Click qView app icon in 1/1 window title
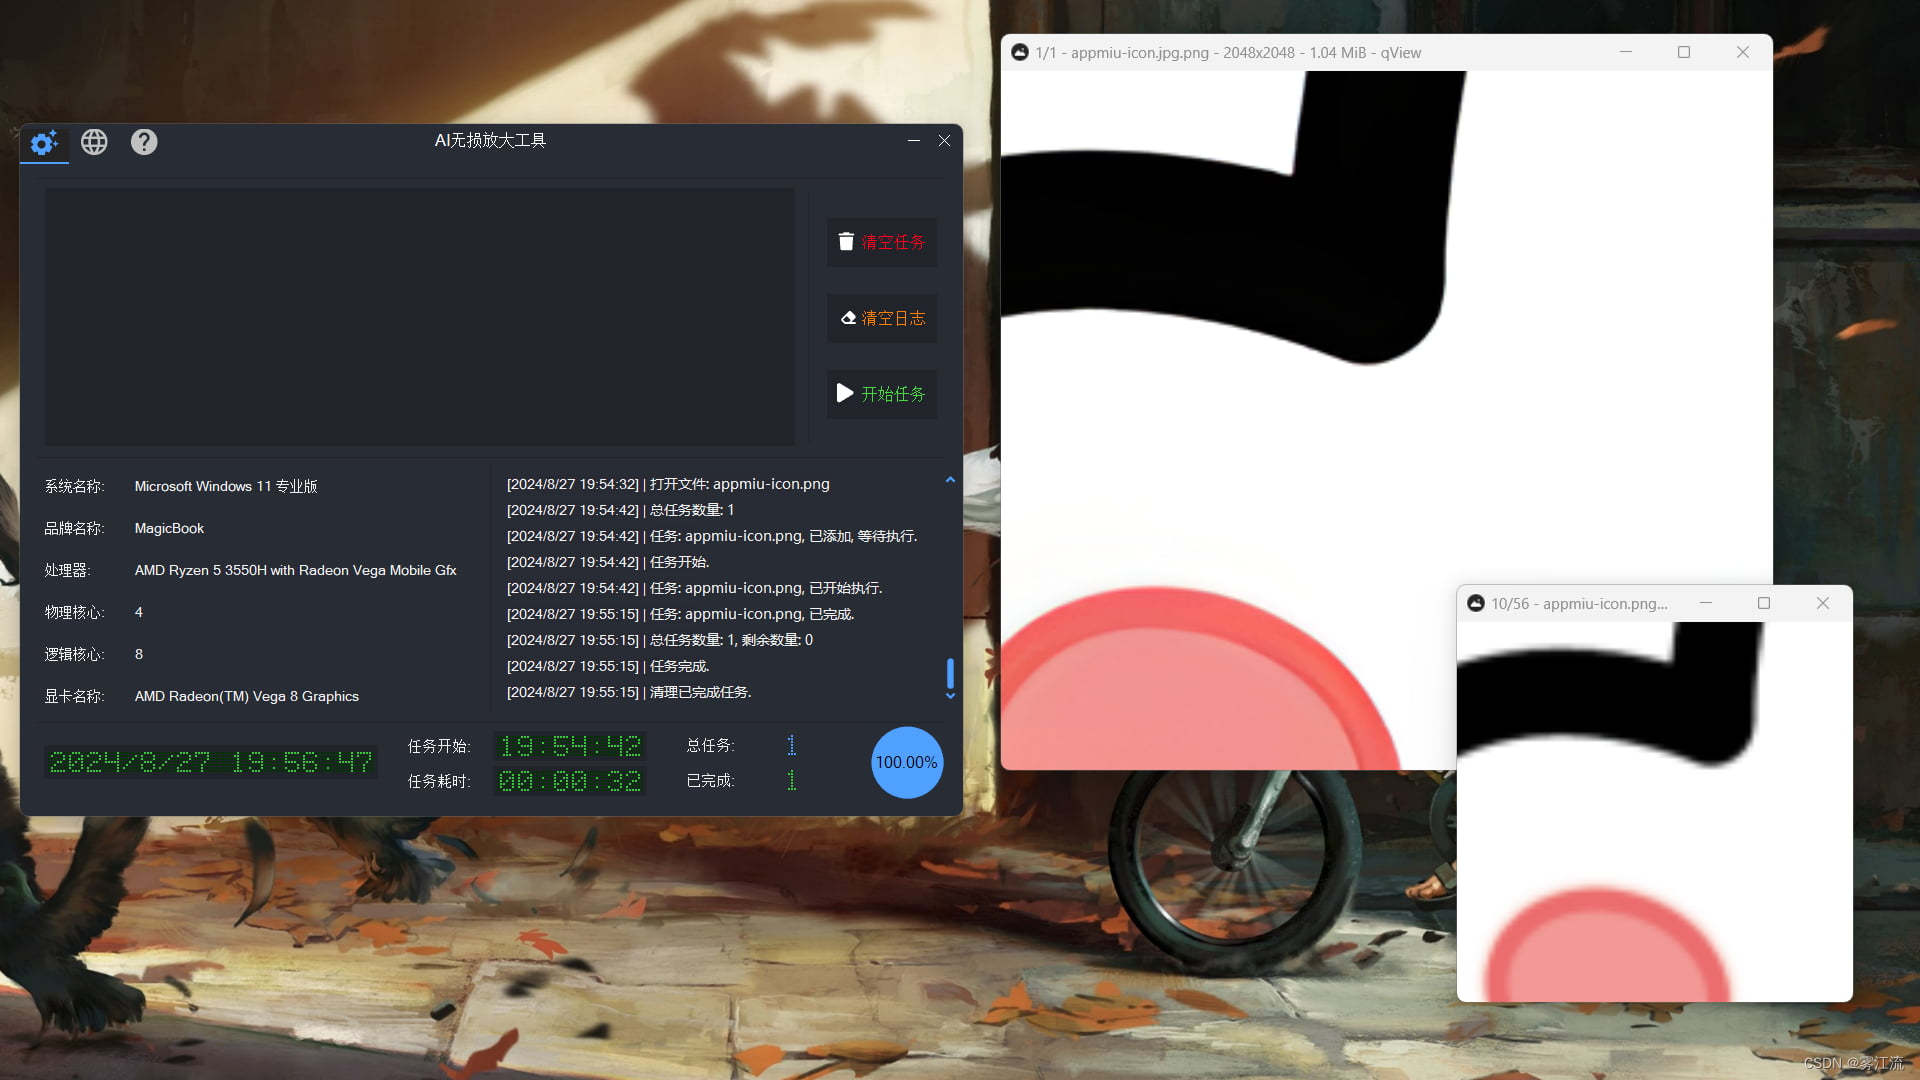 coord(1019,52)
